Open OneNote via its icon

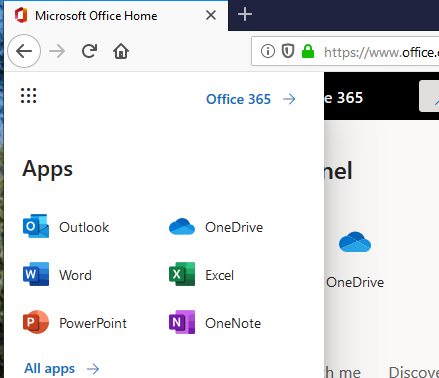182,322
